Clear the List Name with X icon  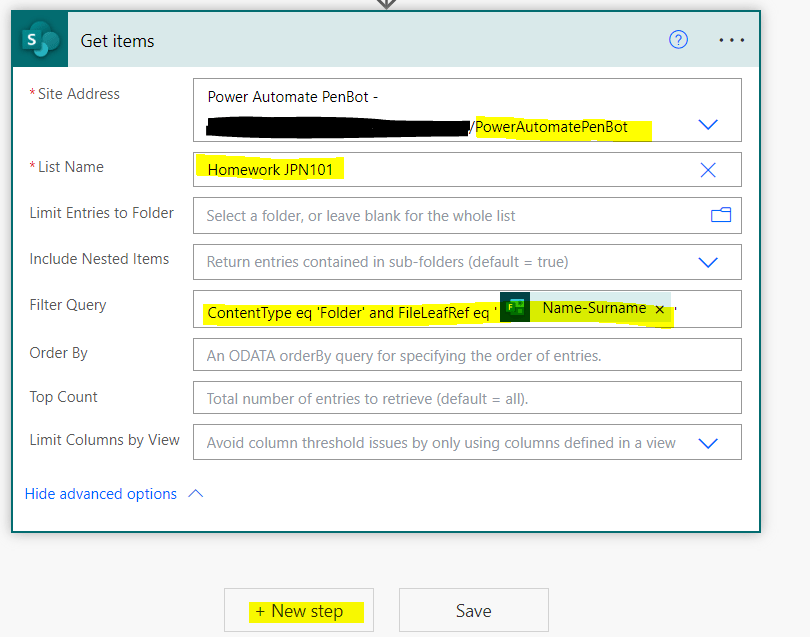point(708,170)
